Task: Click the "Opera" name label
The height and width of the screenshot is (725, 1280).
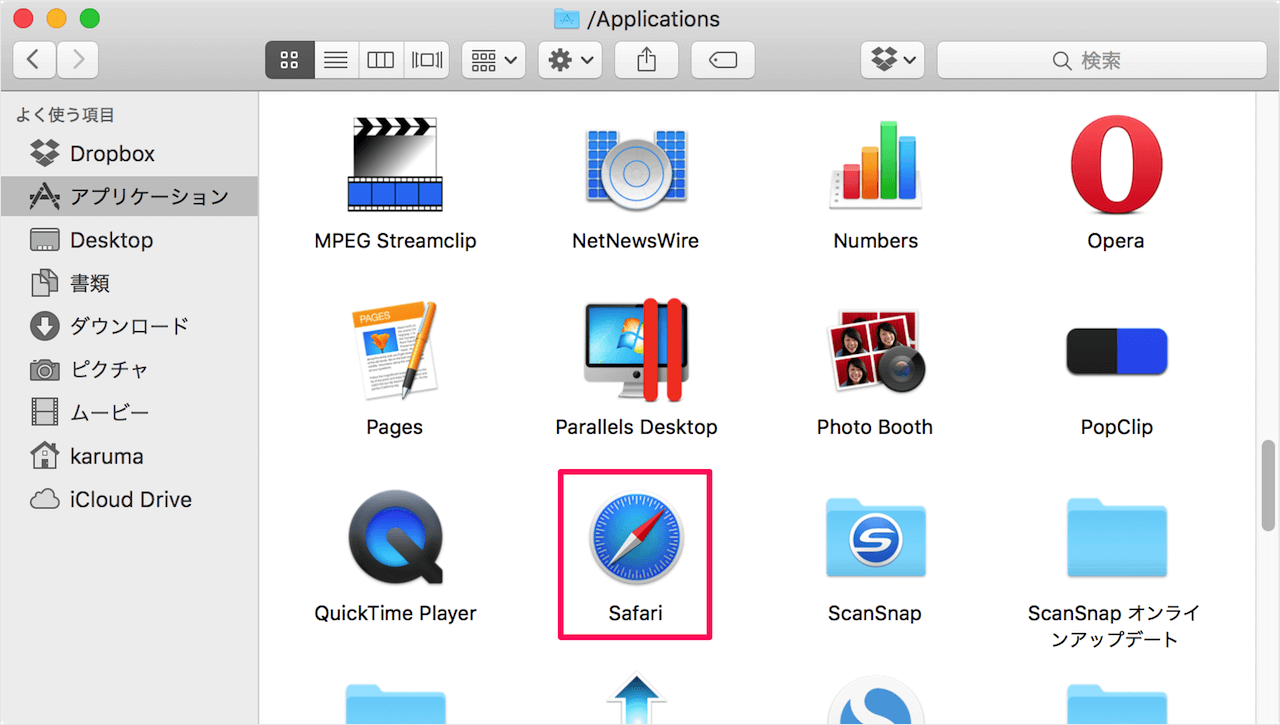Action: [x=1116, y=241]
